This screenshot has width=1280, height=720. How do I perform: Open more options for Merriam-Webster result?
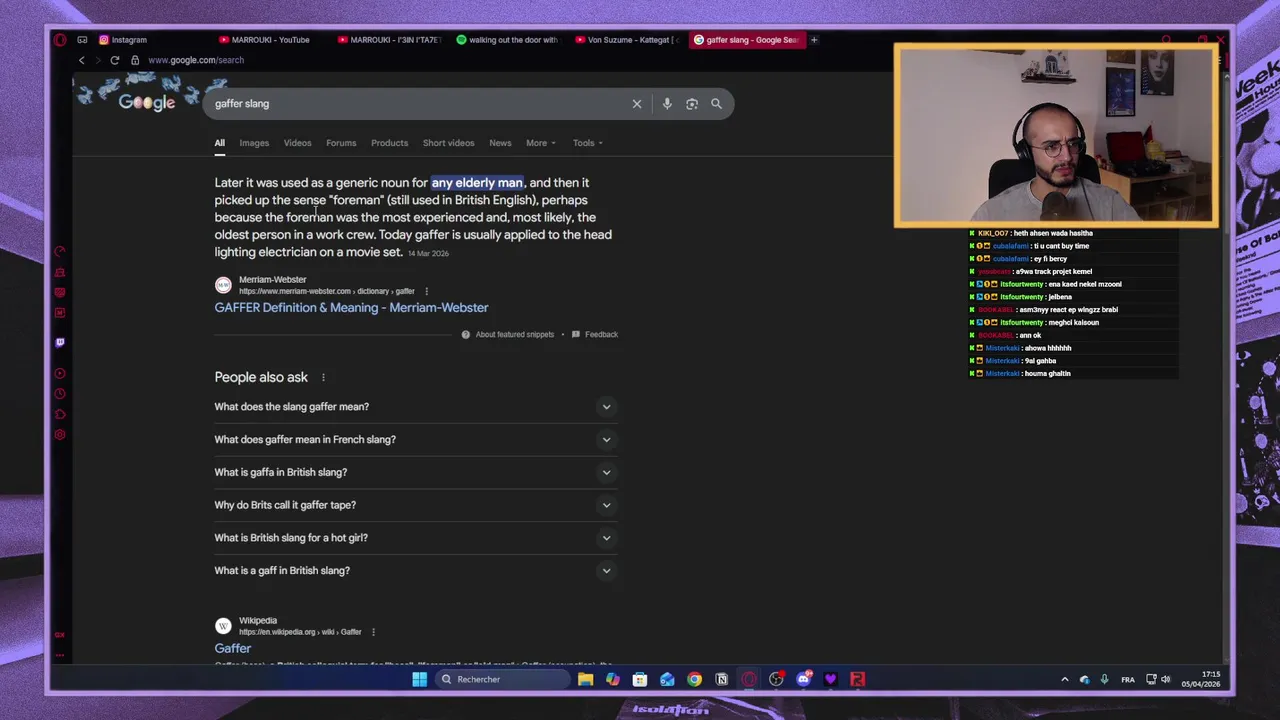pyautogui.click(x=426, y=292)
